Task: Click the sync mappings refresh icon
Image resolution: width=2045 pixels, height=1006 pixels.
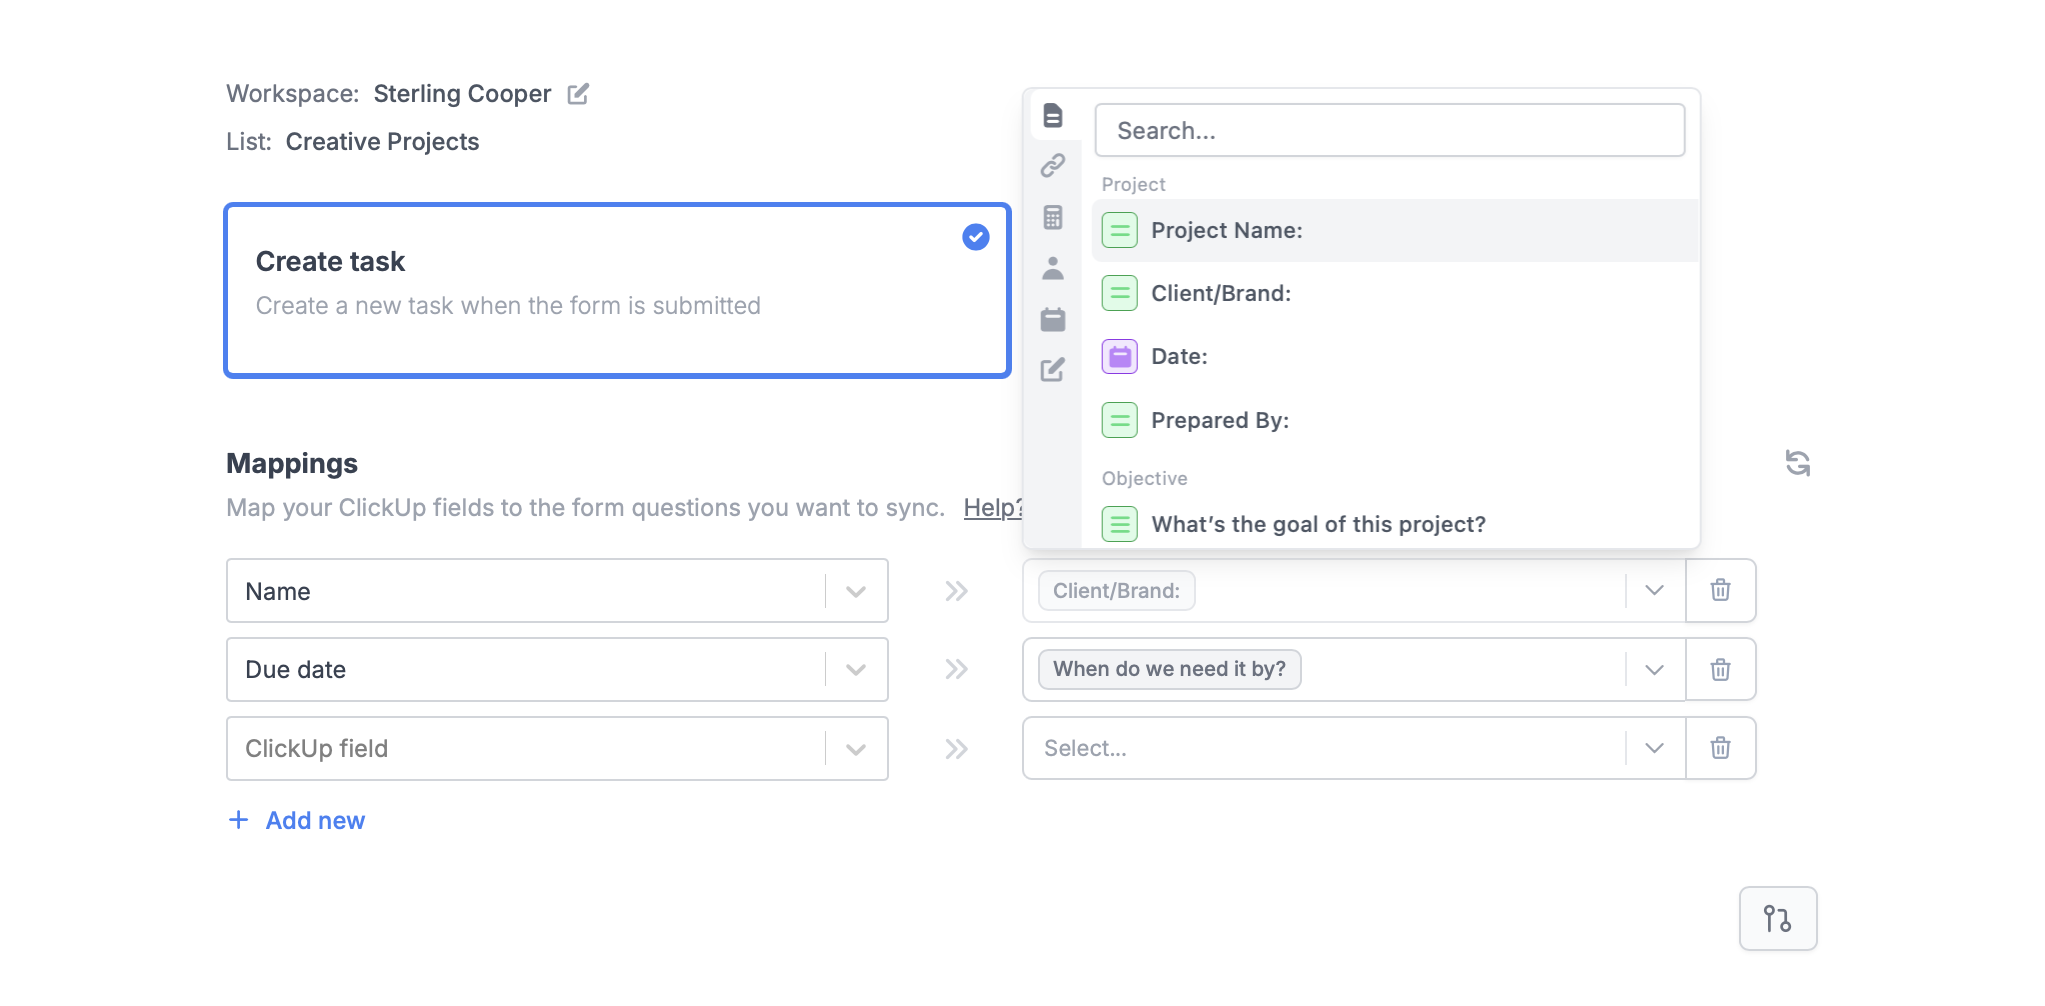Action: (x=1798, y=464)
